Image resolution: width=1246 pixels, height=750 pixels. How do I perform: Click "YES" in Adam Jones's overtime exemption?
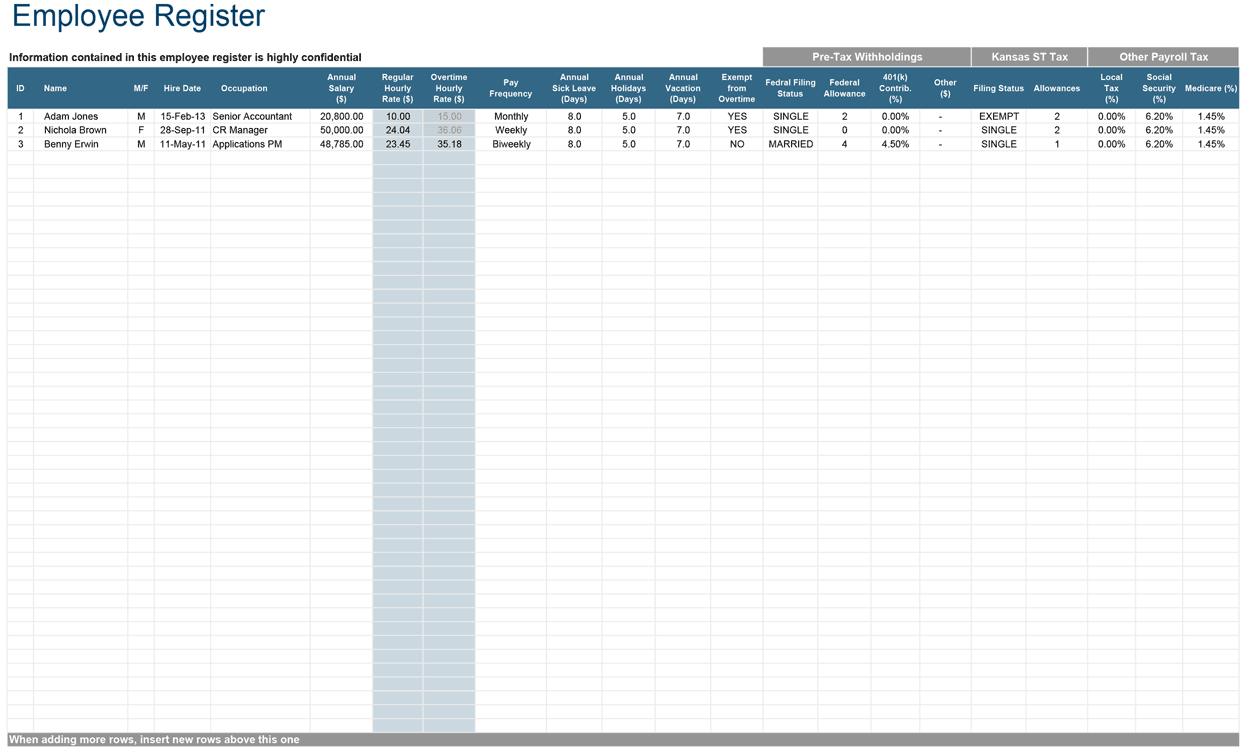coord(737,116)
